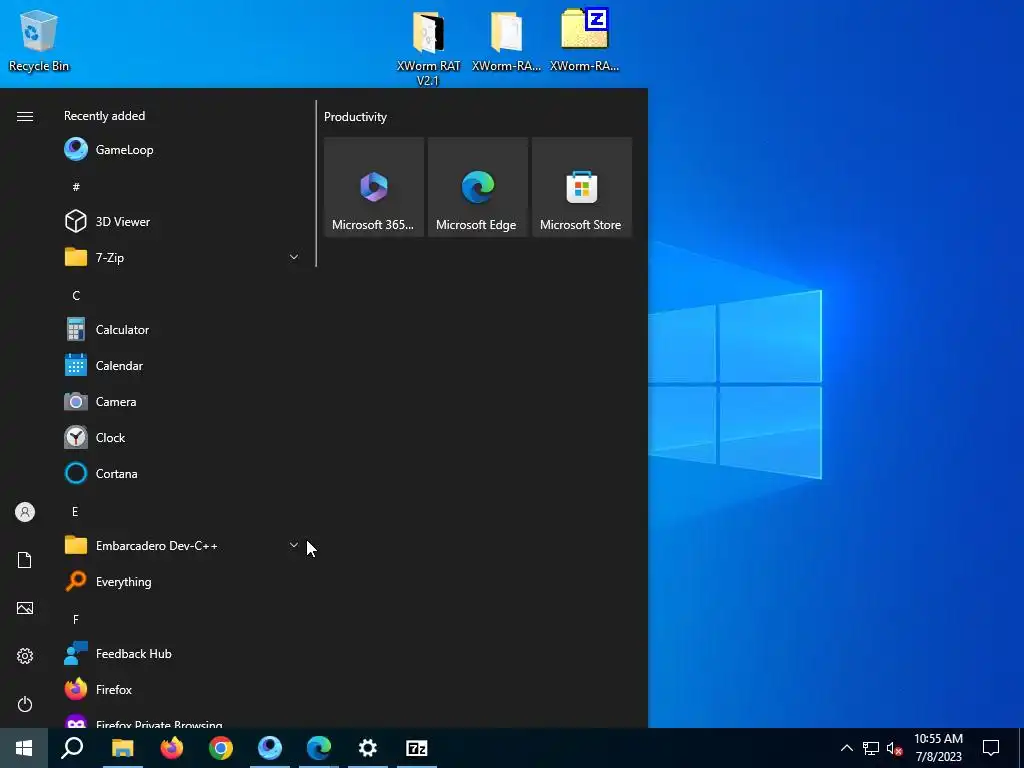Launch Cortana
This screenshot has height=768, width=1024.
click(182, 473)
